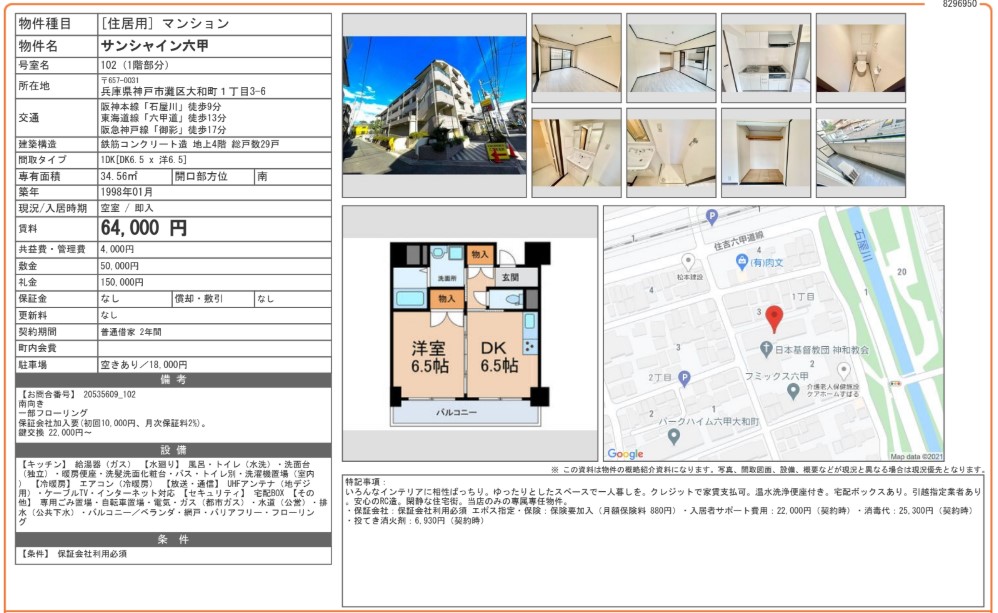Click the parking icon above 住吉六甲道線 road
This screenshot has height=613, width=998.
tap(712, 216)
